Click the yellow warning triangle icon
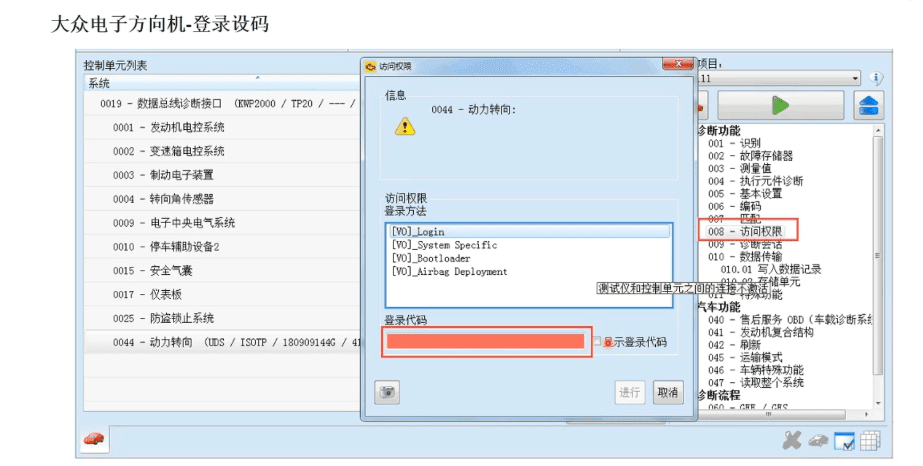This screenshot has height=466, width=923. 404,126
